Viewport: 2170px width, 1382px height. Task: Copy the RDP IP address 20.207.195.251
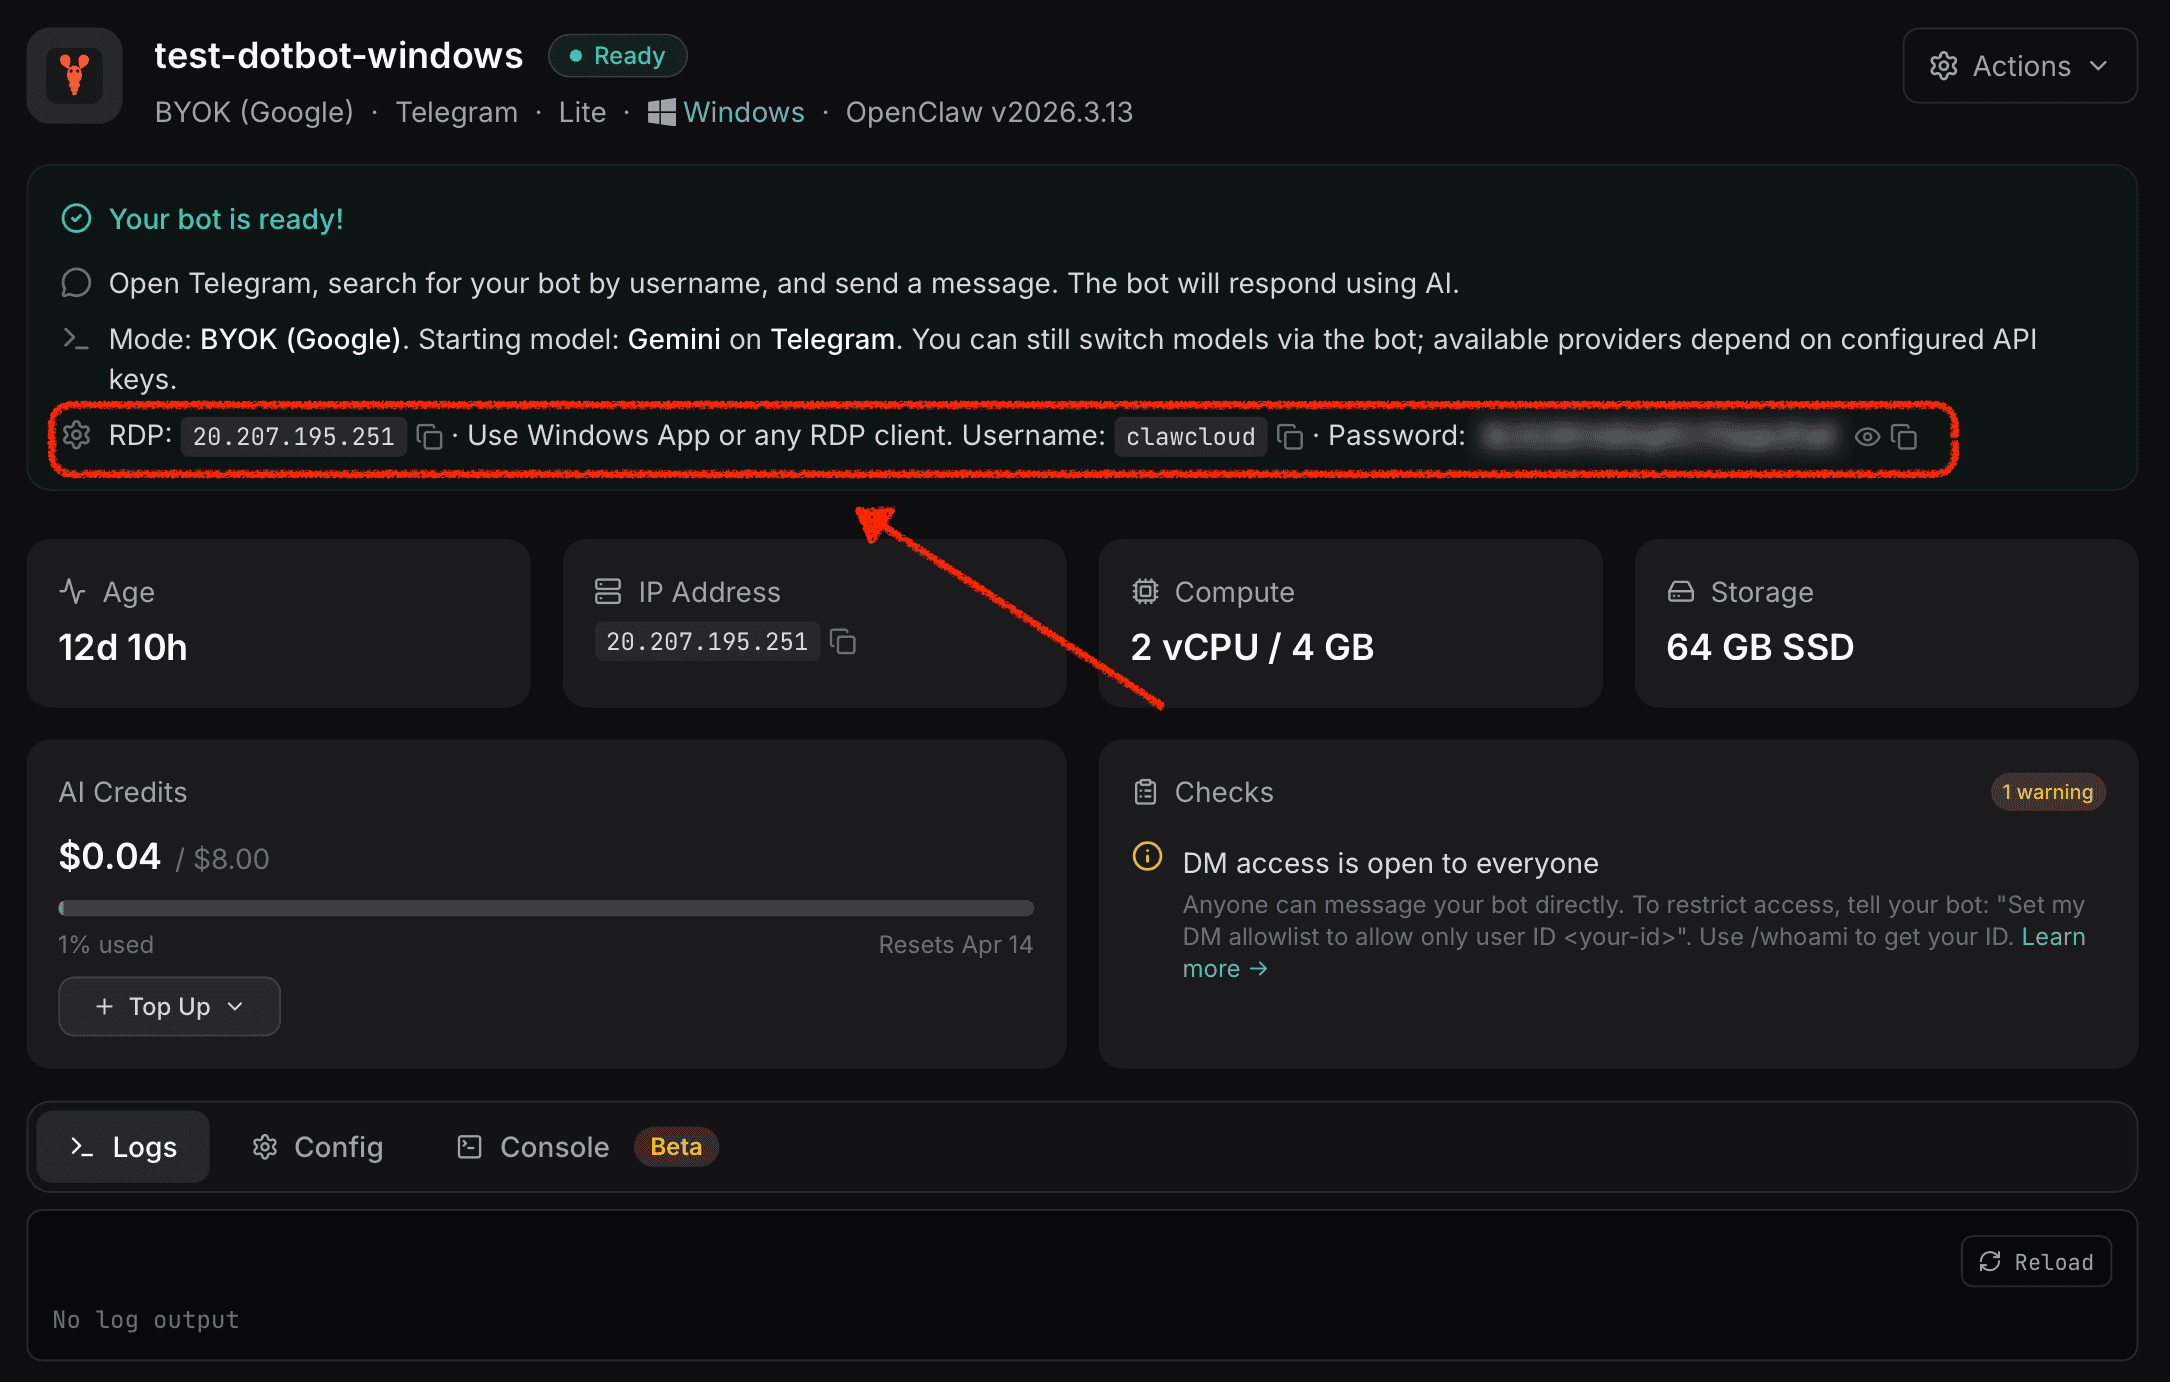430,437
